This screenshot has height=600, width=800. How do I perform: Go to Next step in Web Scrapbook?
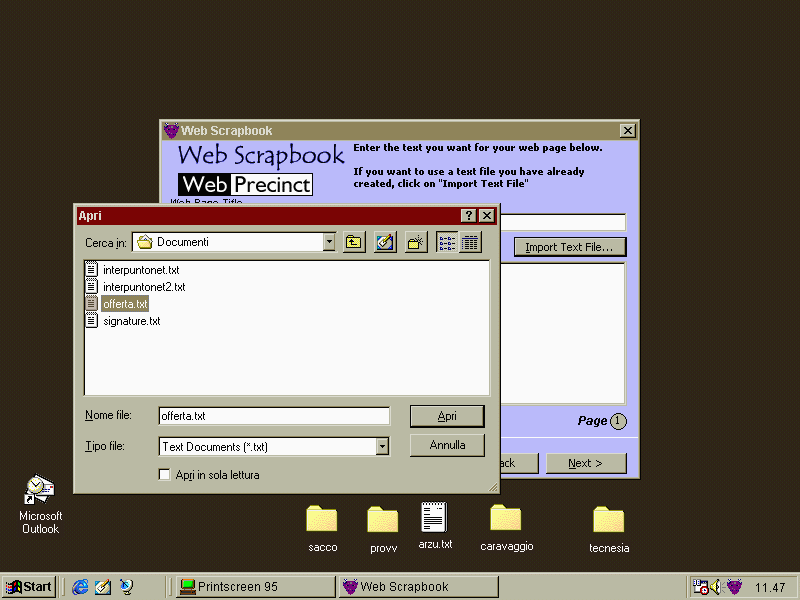click(586, 463)
